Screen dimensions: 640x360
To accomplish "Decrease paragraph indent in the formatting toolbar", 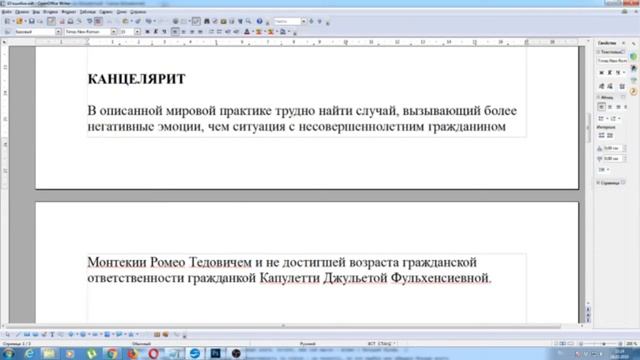I will tap(228, 32).
